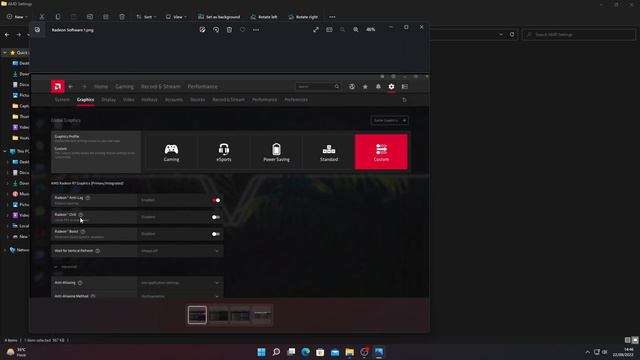The width and height of the screenshot is (640, 360).
Task: Click the Radeon Anti-Lag help icon
Action: pos(88,198)
